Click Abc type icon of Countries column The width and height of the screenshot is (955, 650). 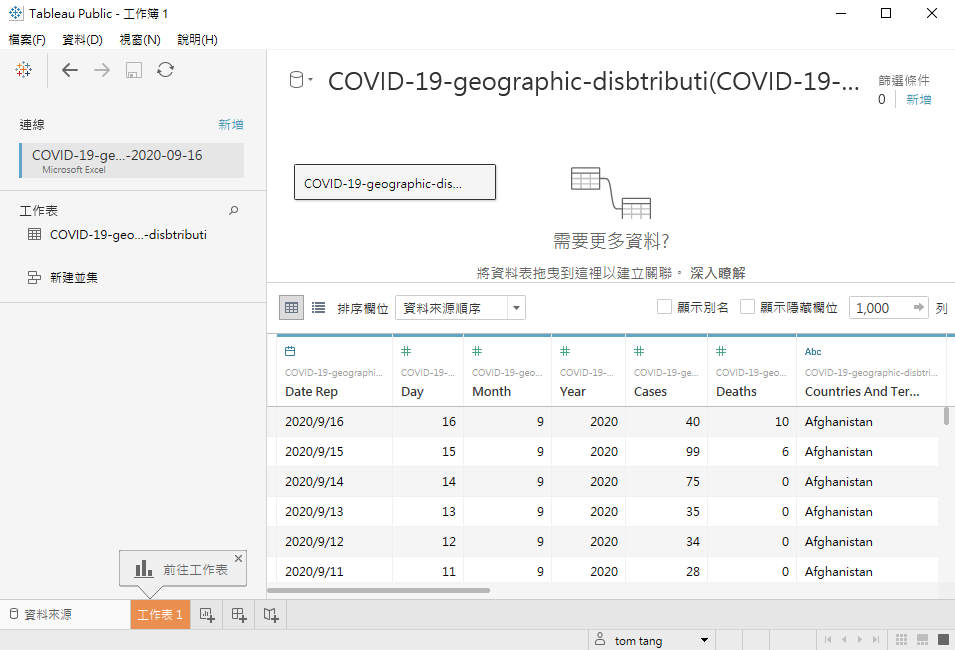click(x=813, y=351)
